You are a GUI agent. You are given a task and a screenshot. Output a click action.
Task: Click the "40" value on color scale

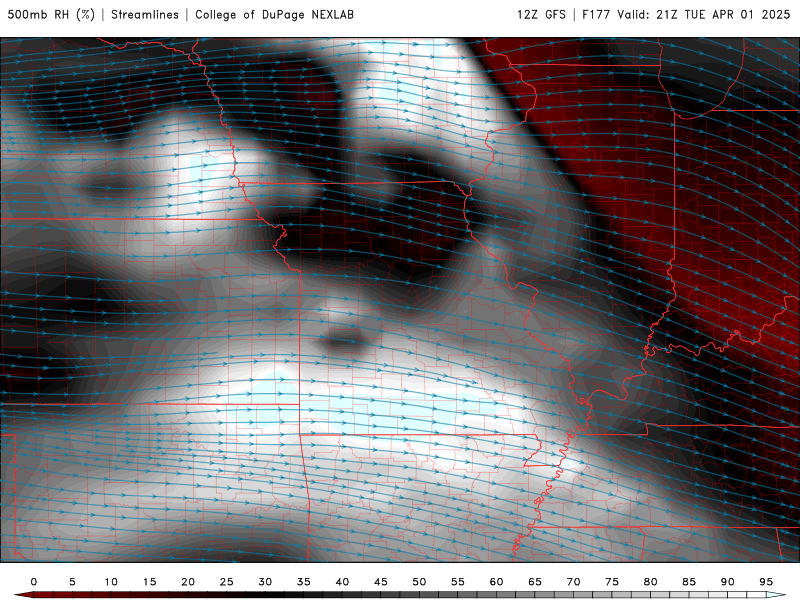(x=342, y=582)
